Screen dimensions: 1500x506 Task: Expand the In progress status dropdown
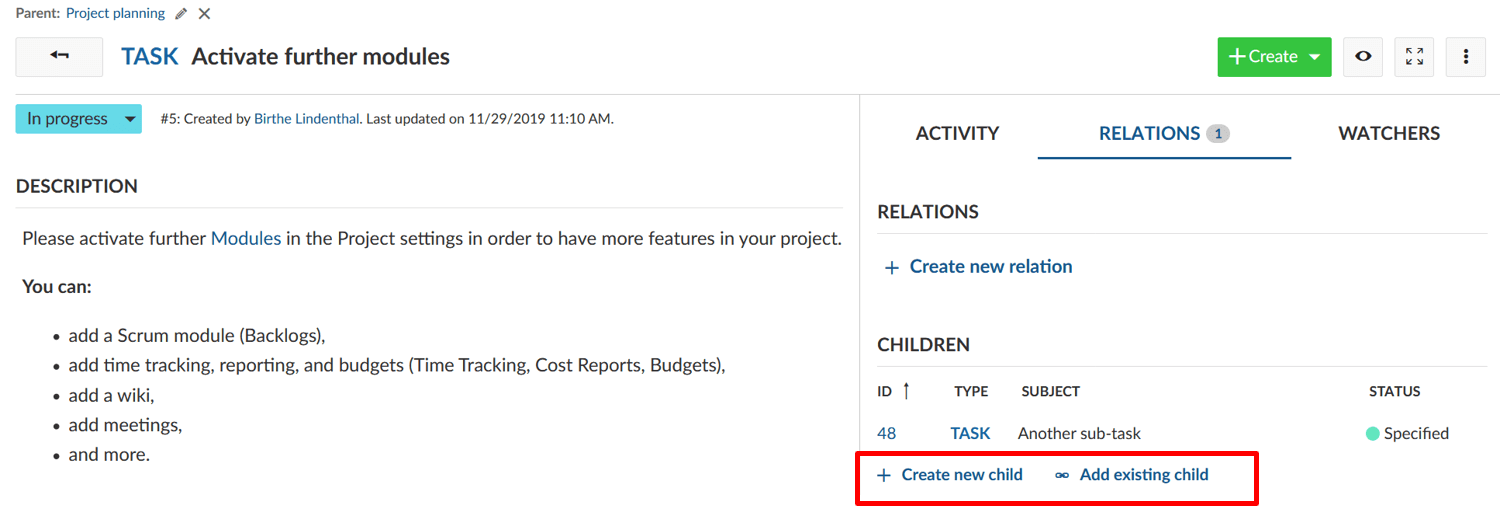78,119
